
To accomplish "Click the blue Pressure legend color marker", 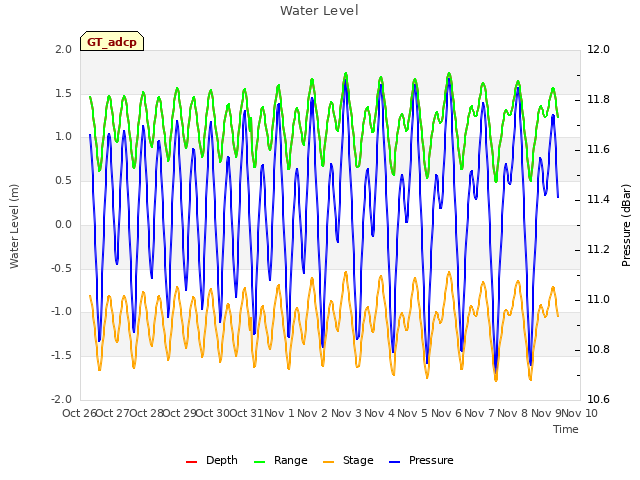I will 395,462.
